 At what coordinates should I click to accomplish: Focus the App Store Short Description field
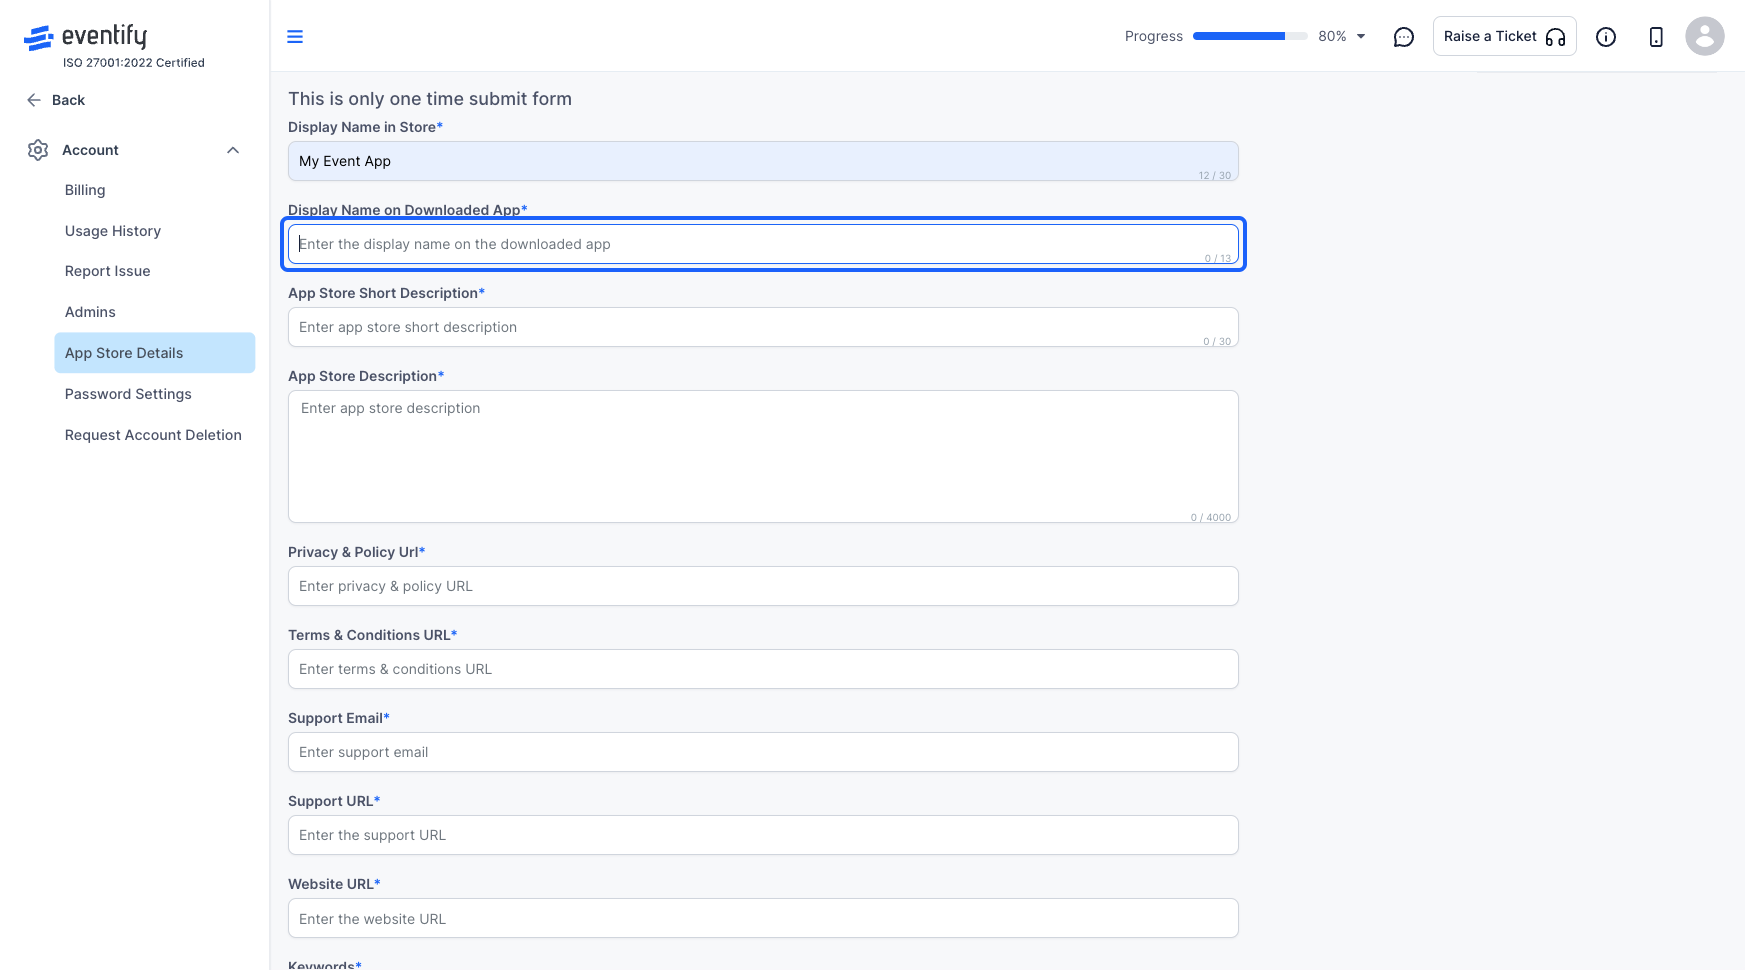pyautogui.click(x=763, y=327)
